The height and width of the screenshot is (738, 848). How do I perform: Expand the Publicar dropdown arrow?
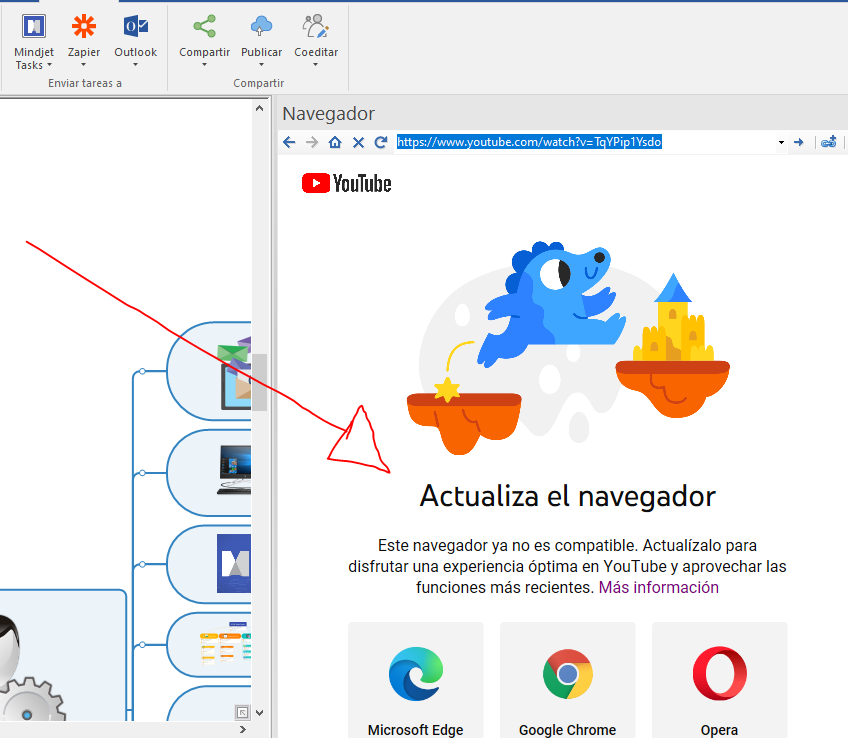click(261, 66)
